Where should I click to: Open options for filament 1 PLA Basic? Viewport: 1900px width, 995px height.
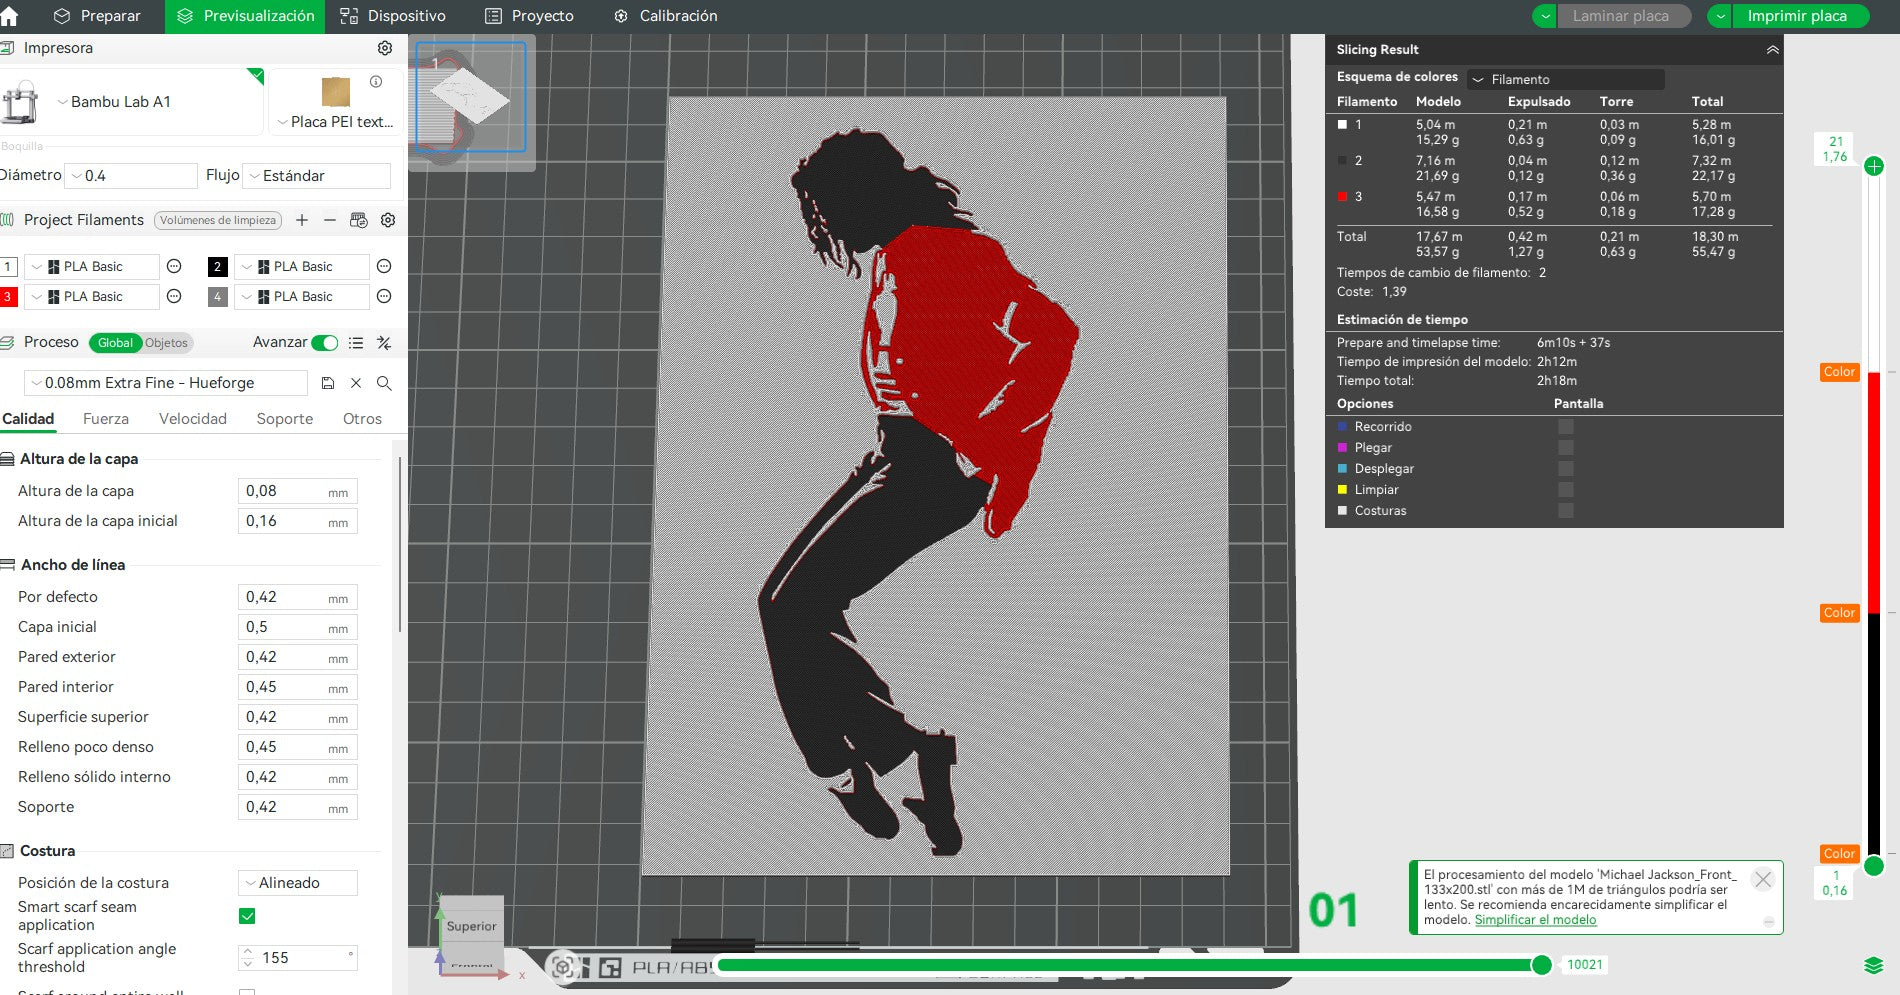coord(174,267)
